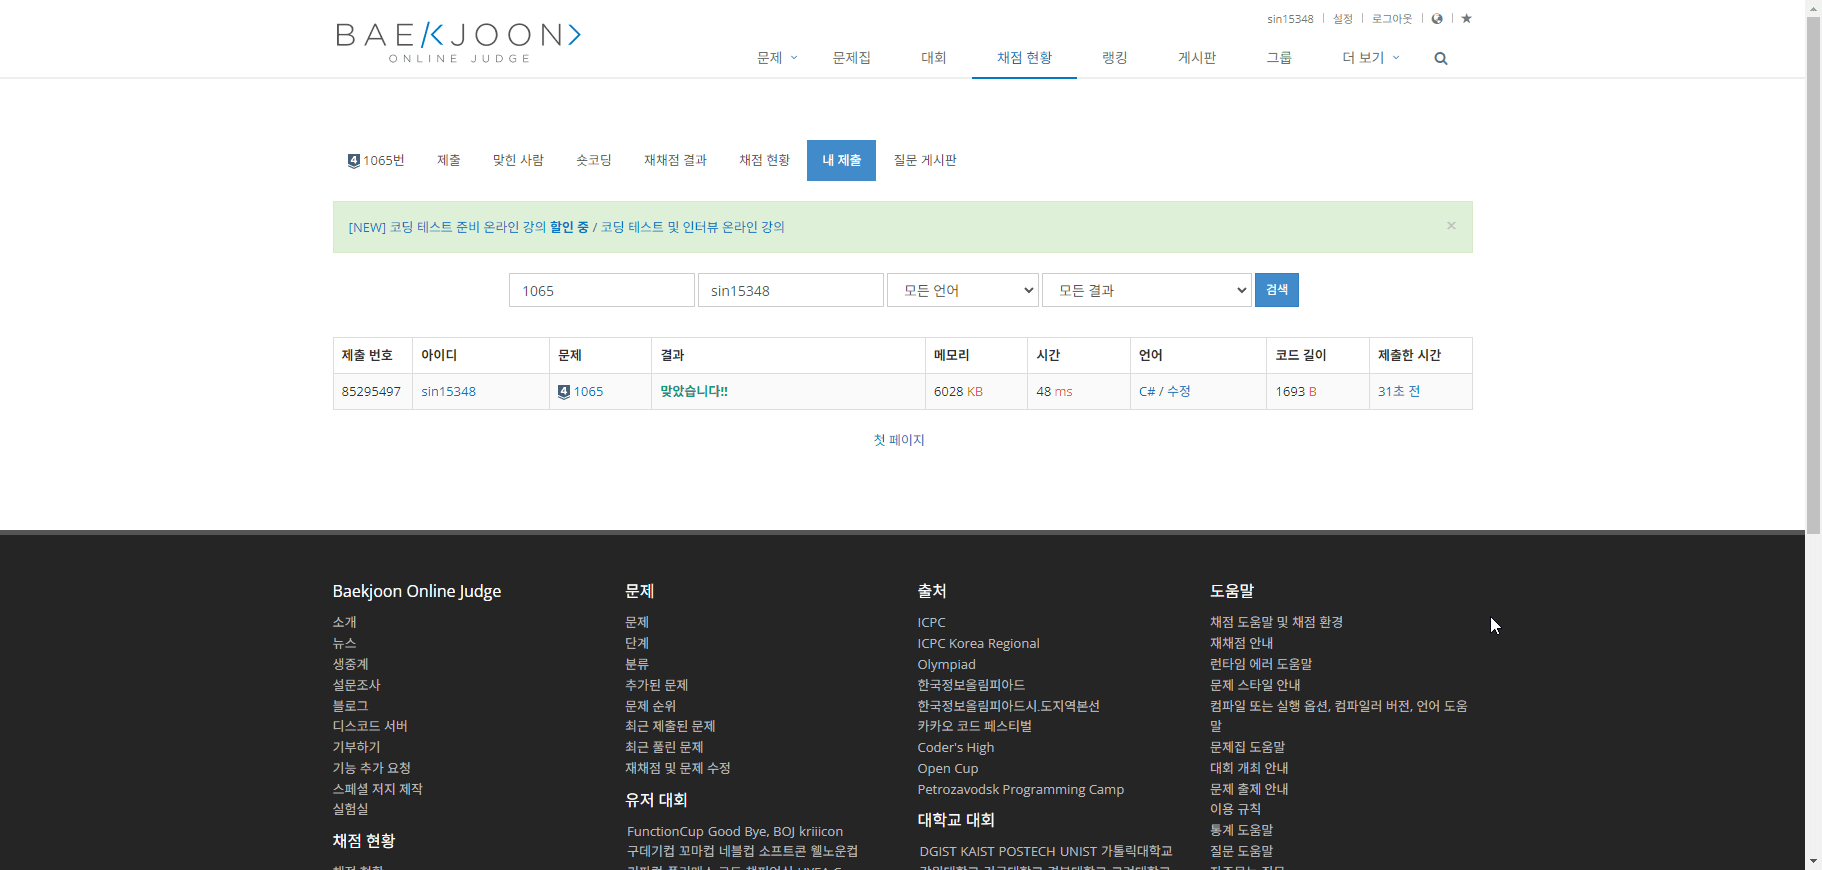
Task: Open 게시판 in the navbar
Action: tap(1196, 57)
